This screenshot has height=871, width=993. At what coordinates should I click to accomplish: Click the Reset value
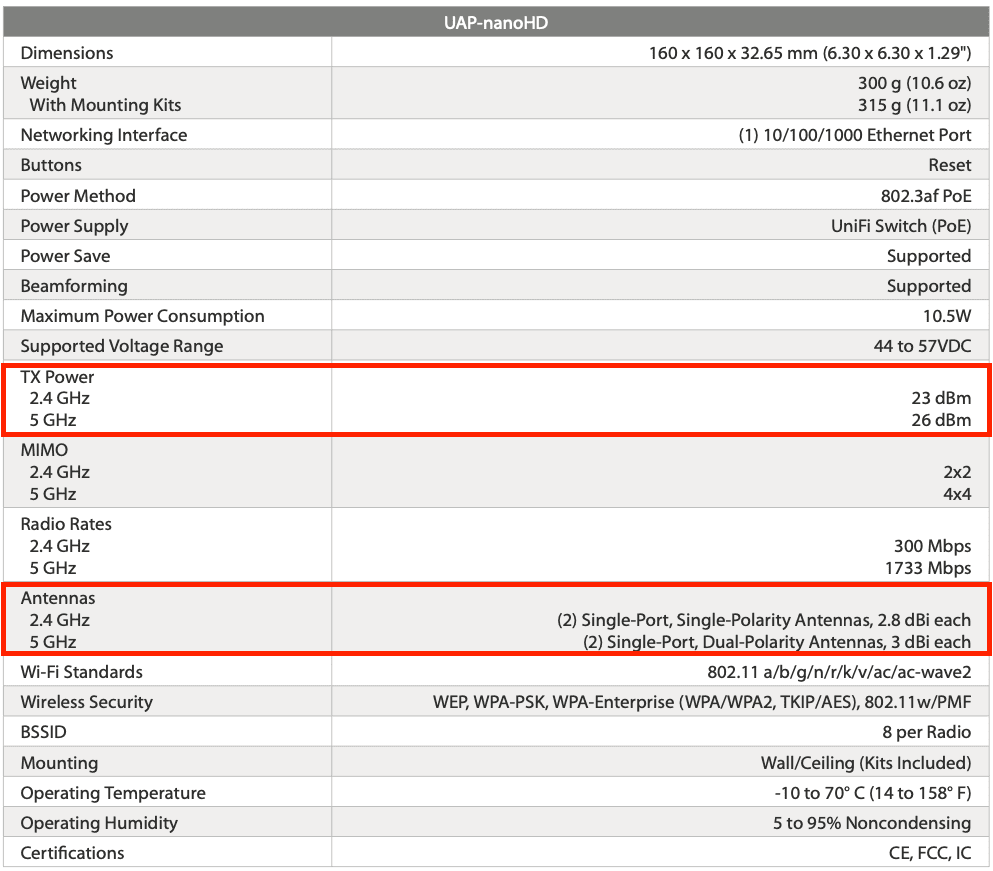950,165
